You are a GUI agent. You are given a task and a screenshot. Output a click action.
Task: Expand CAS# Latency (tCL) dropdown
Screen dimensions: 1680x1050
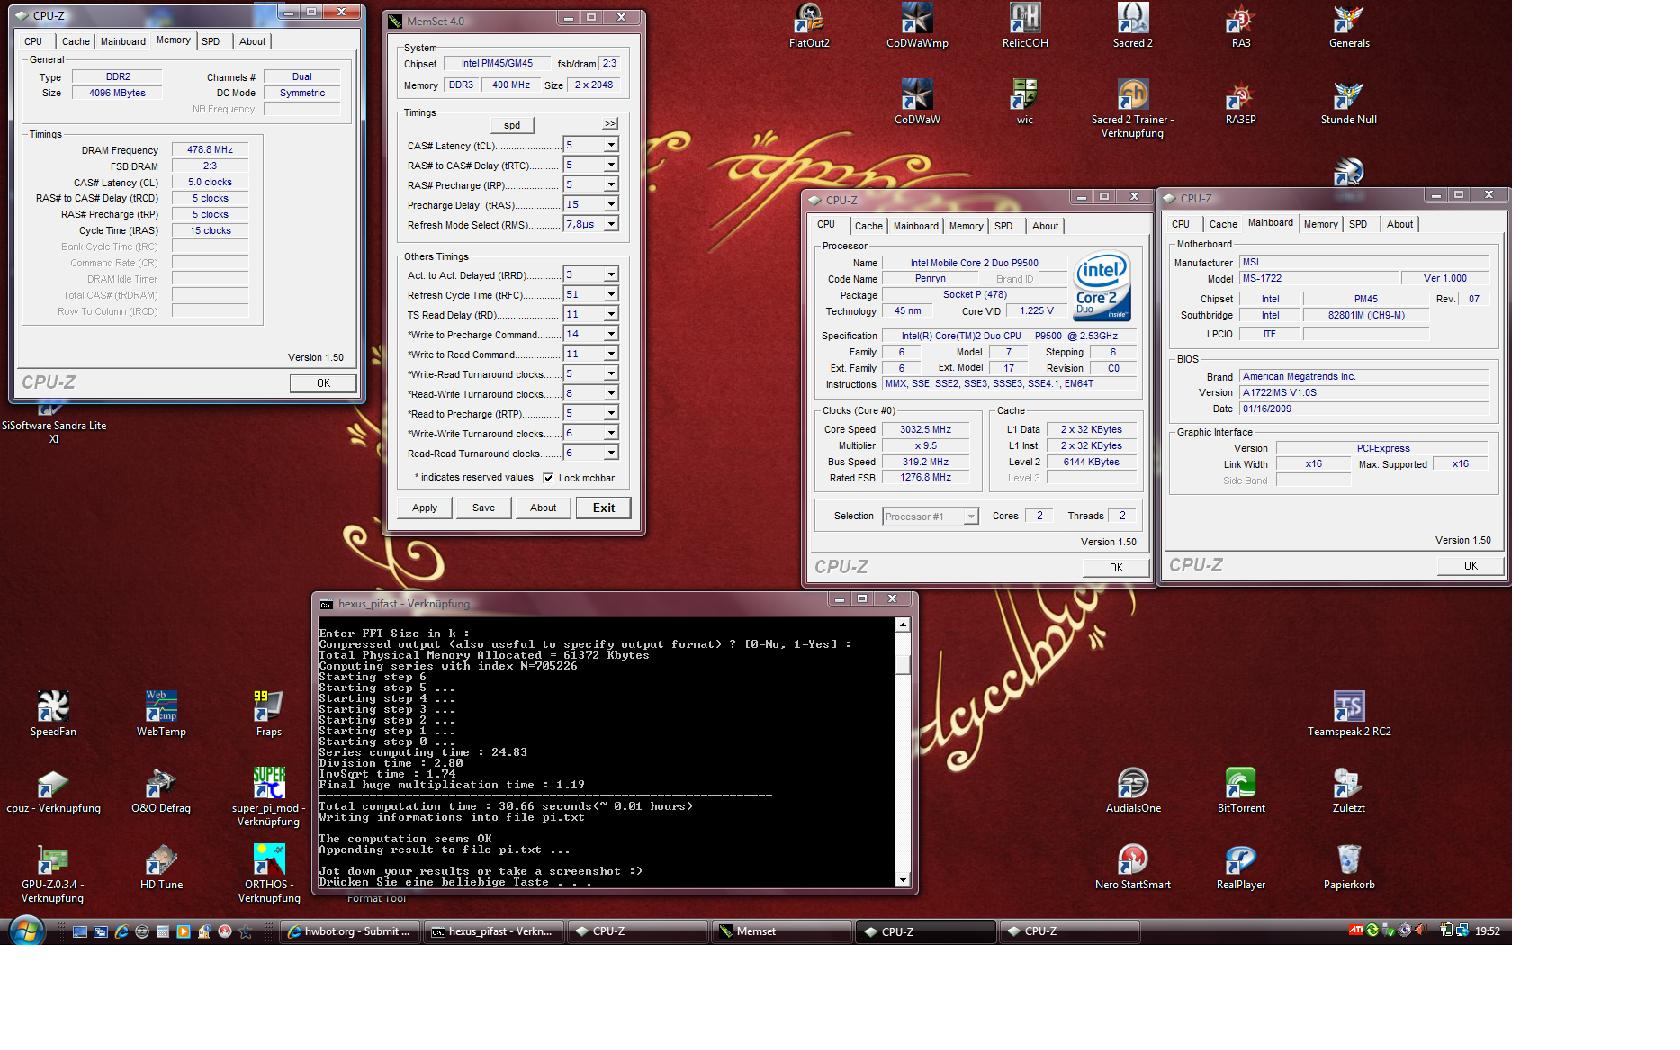(610, 145)
